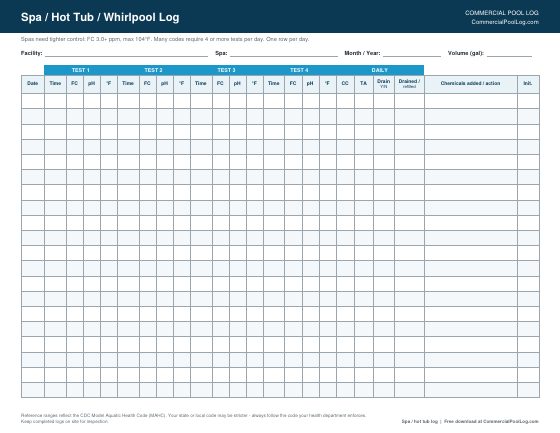This screenshot has width=560, height=433.
Task: Click the °F column header under TEST 2
Action: (x=182, y=84)
